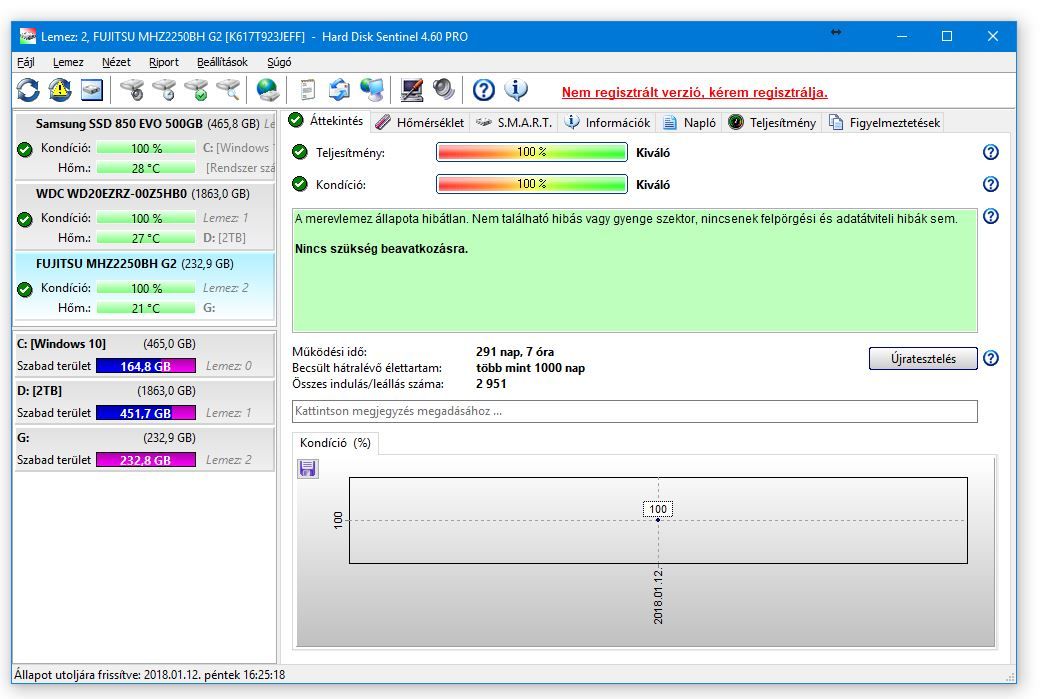Image resolution: width=1059 pixels, height=699 pixels.
Task: Click the hard disk with magnifier icon
Action: (x=228, y=90)
